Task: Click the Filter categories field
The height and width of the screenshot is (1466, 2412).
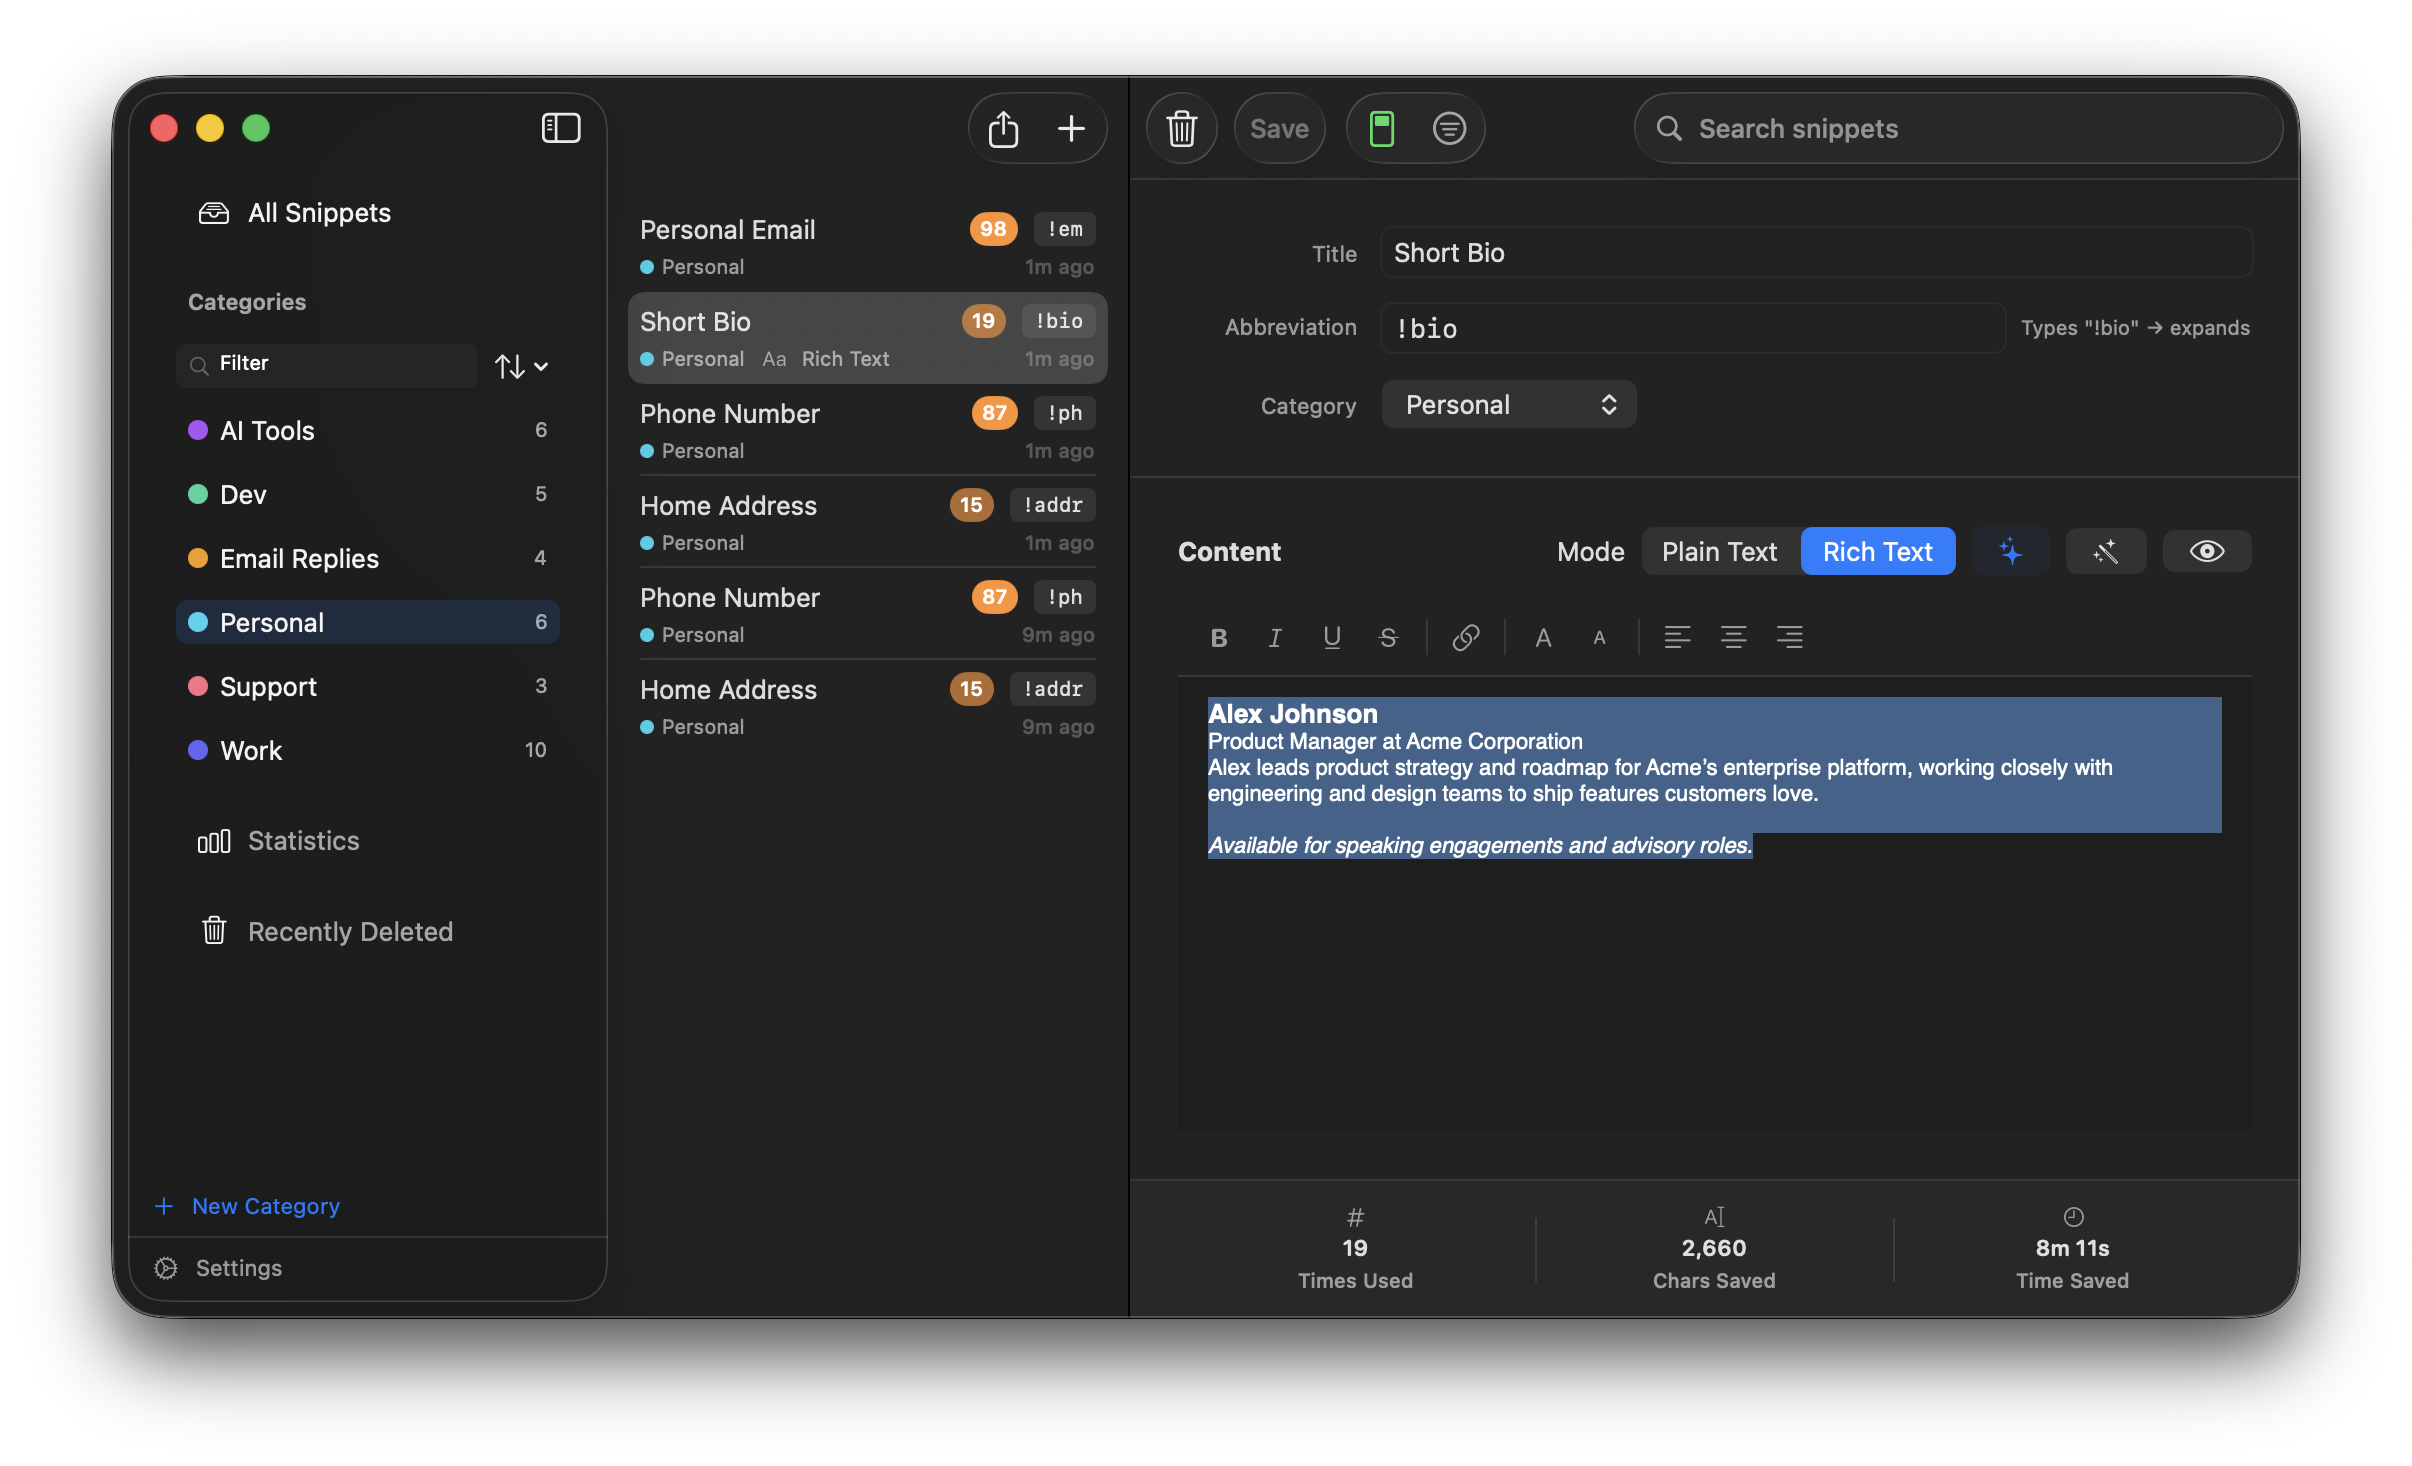Action: pyautogui.click(x=327, y=364)
